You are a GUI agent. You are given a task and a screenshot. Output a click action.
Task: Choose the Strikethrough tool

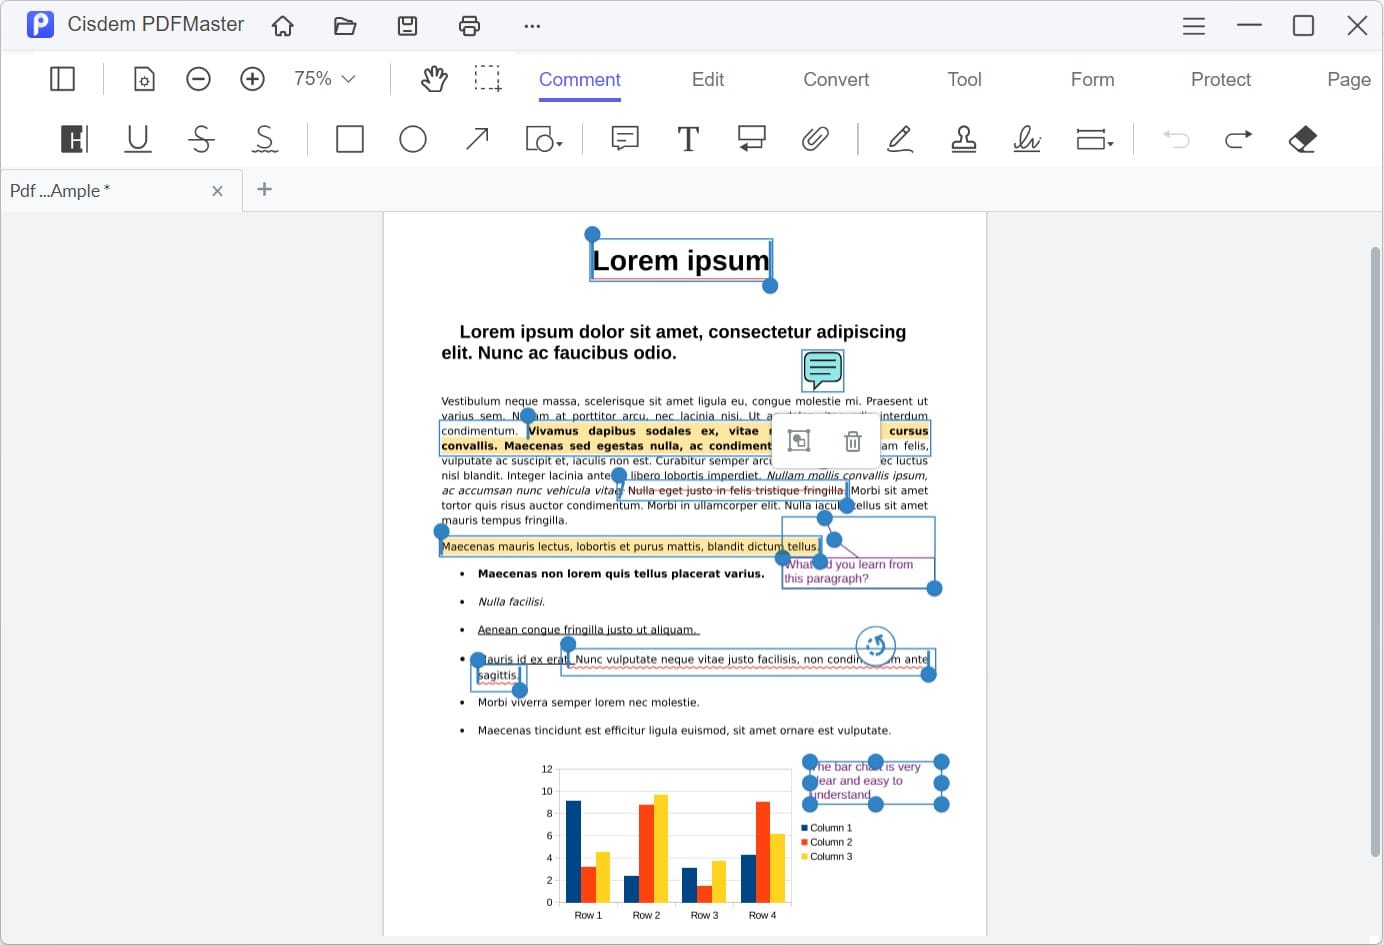point(201,139)
